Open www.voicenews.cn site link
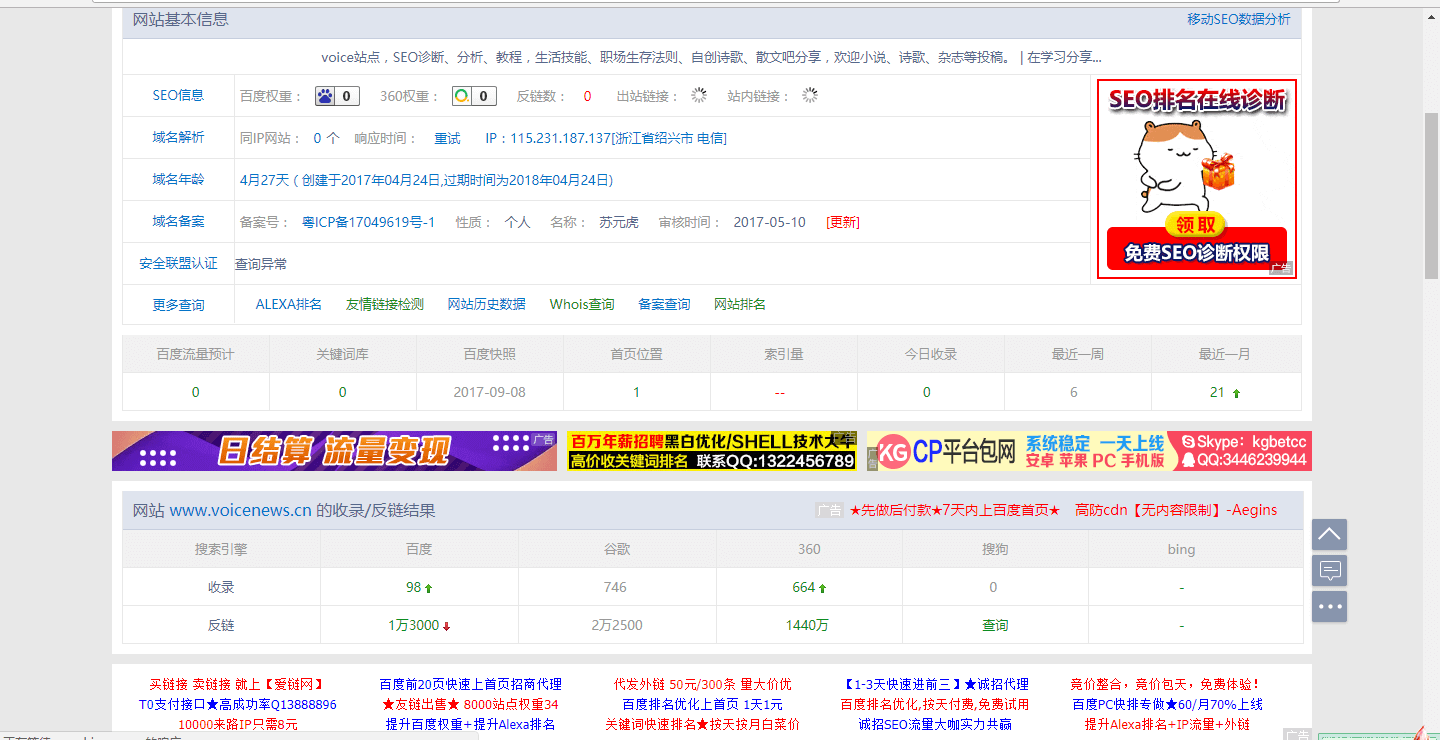The image size is (1440, 740). coord(240,510)
